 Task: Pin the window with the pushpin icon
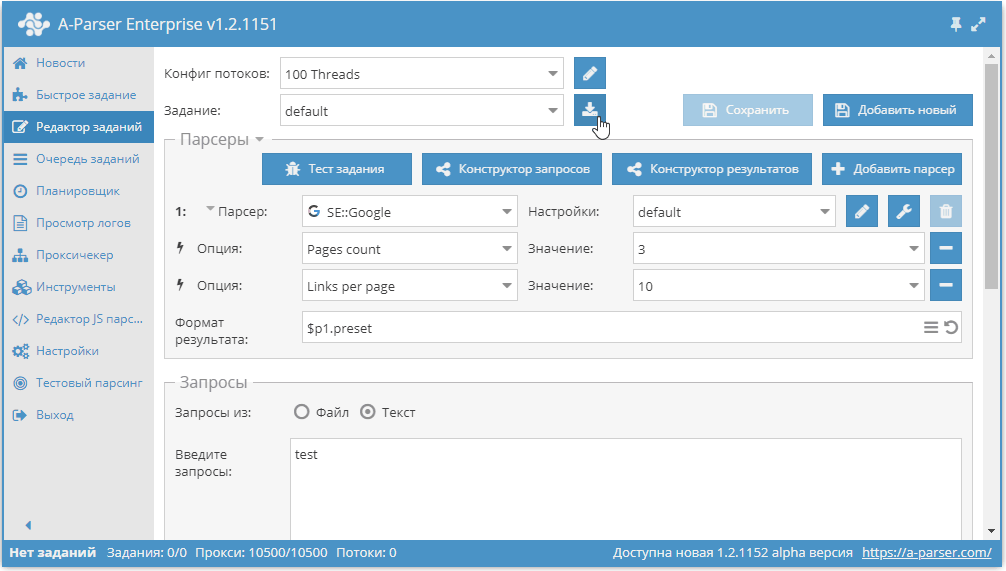coord(956,24)
